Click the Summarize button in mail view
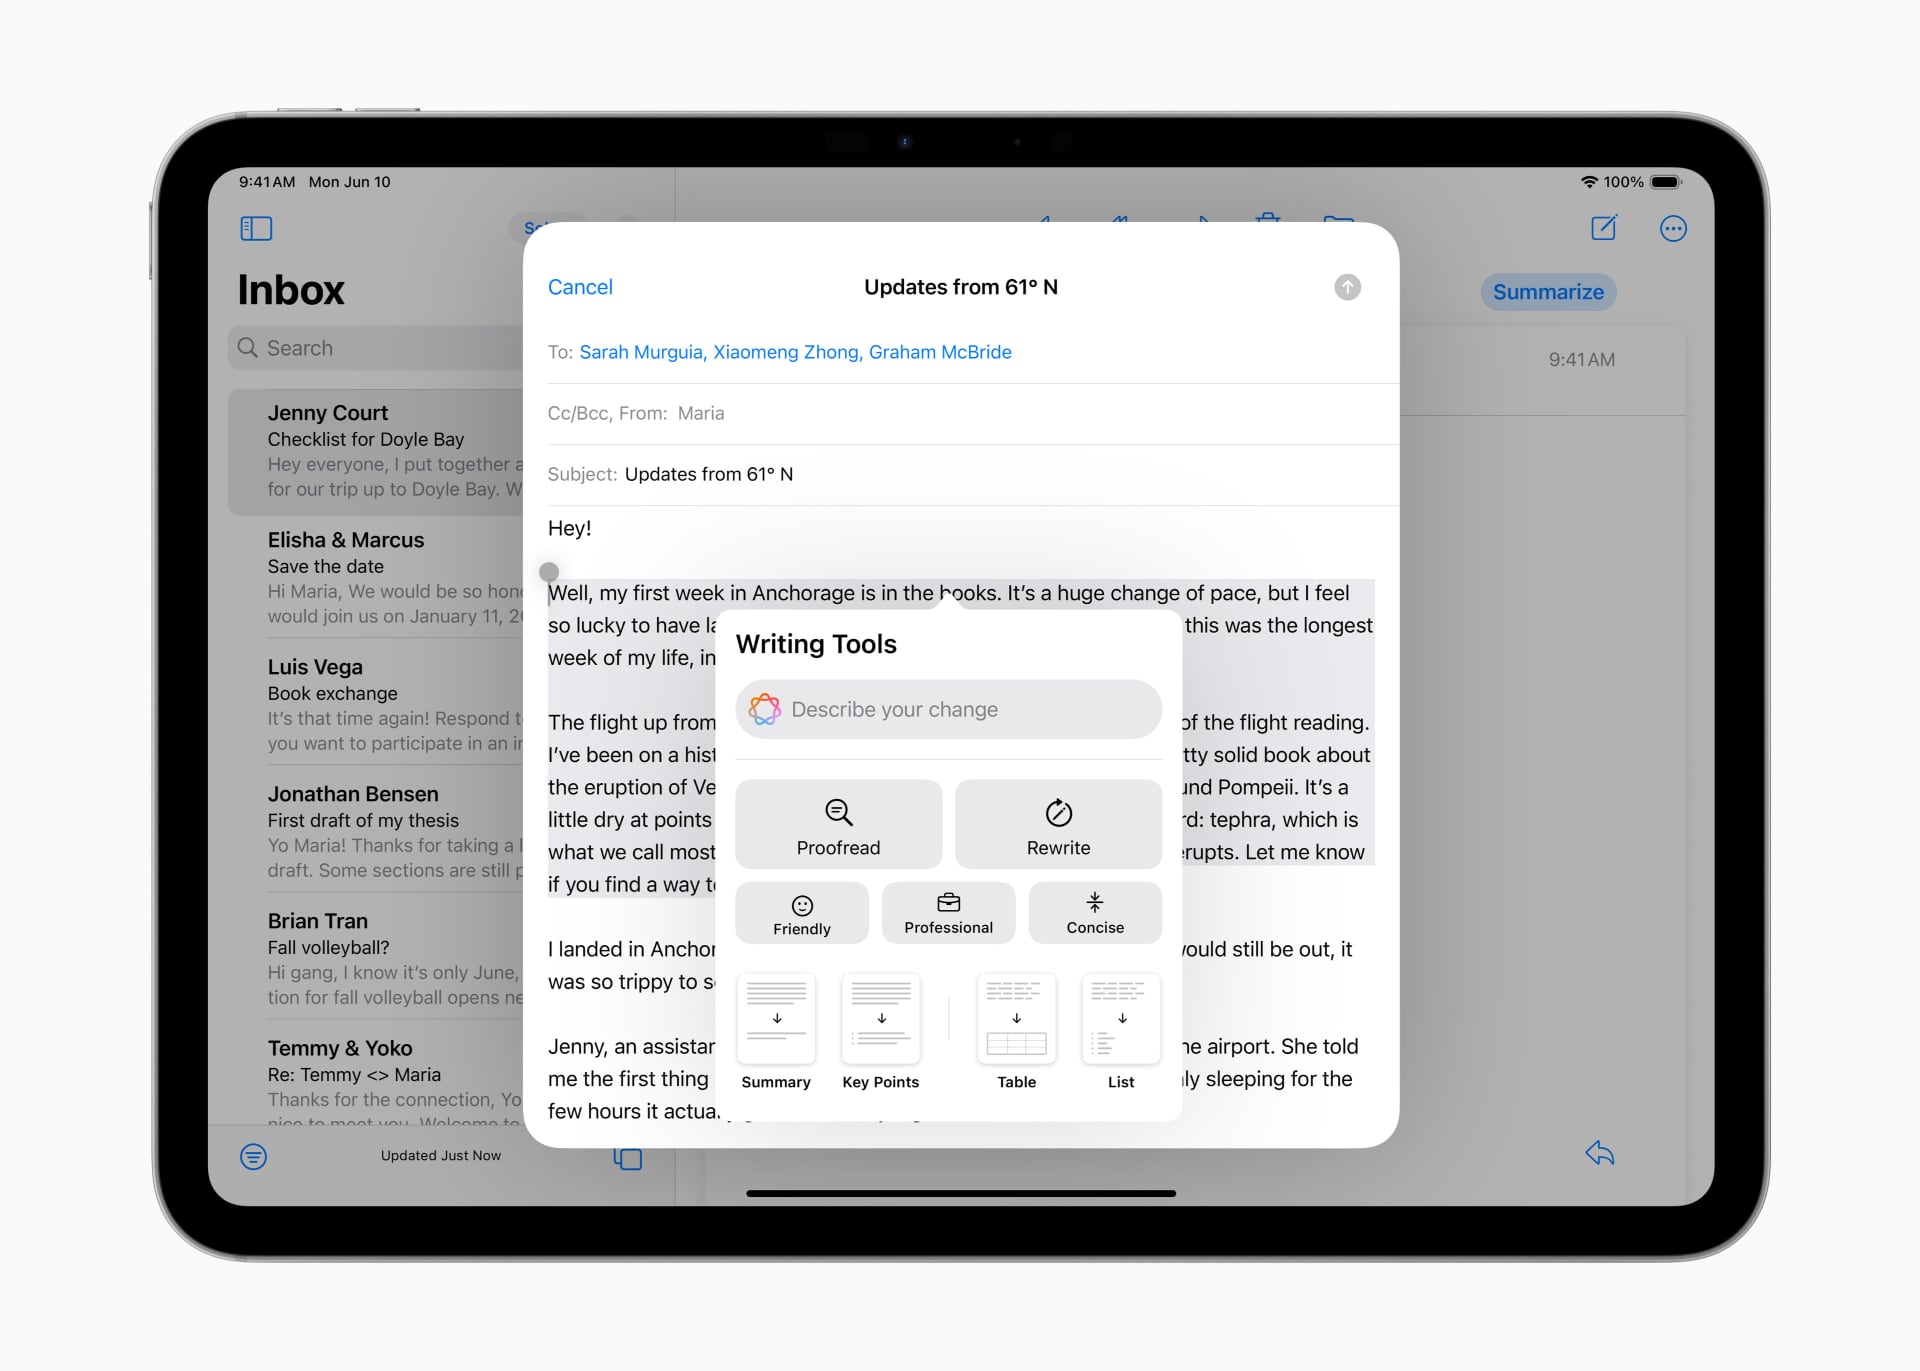The image size is (1920, 1371). click(1549, 292)
